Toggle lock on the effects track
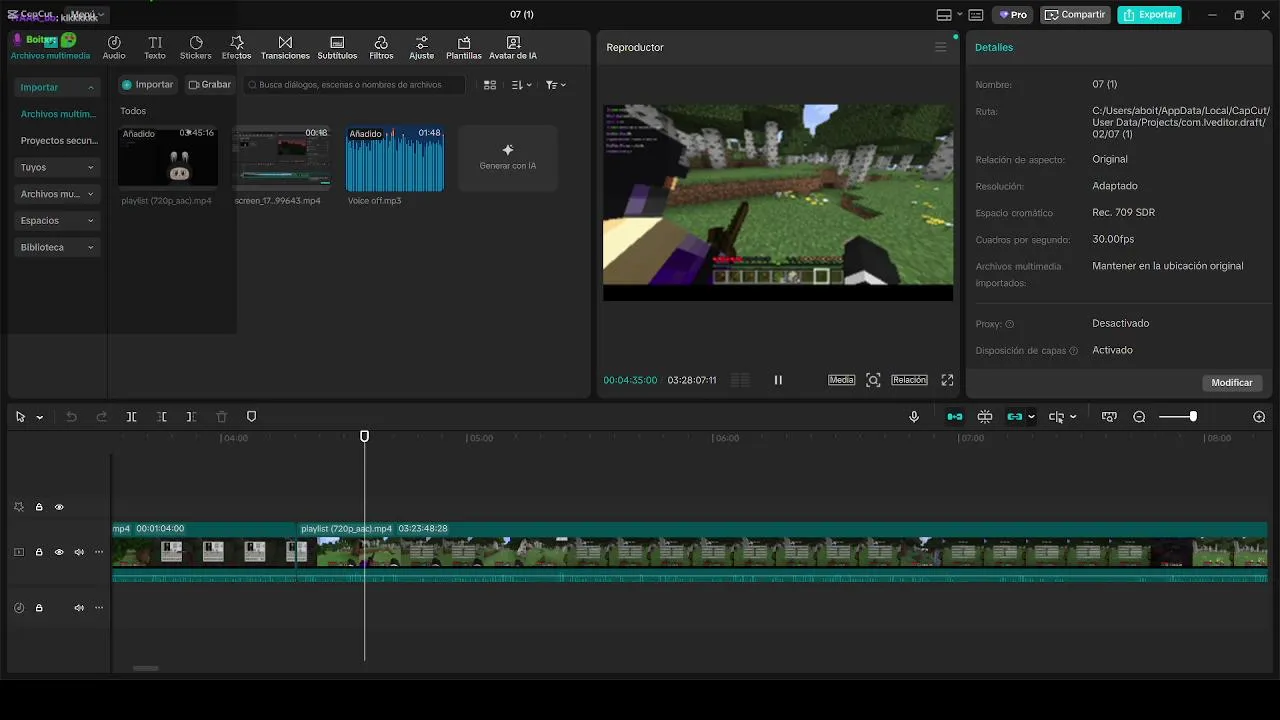 click(39, 507)
